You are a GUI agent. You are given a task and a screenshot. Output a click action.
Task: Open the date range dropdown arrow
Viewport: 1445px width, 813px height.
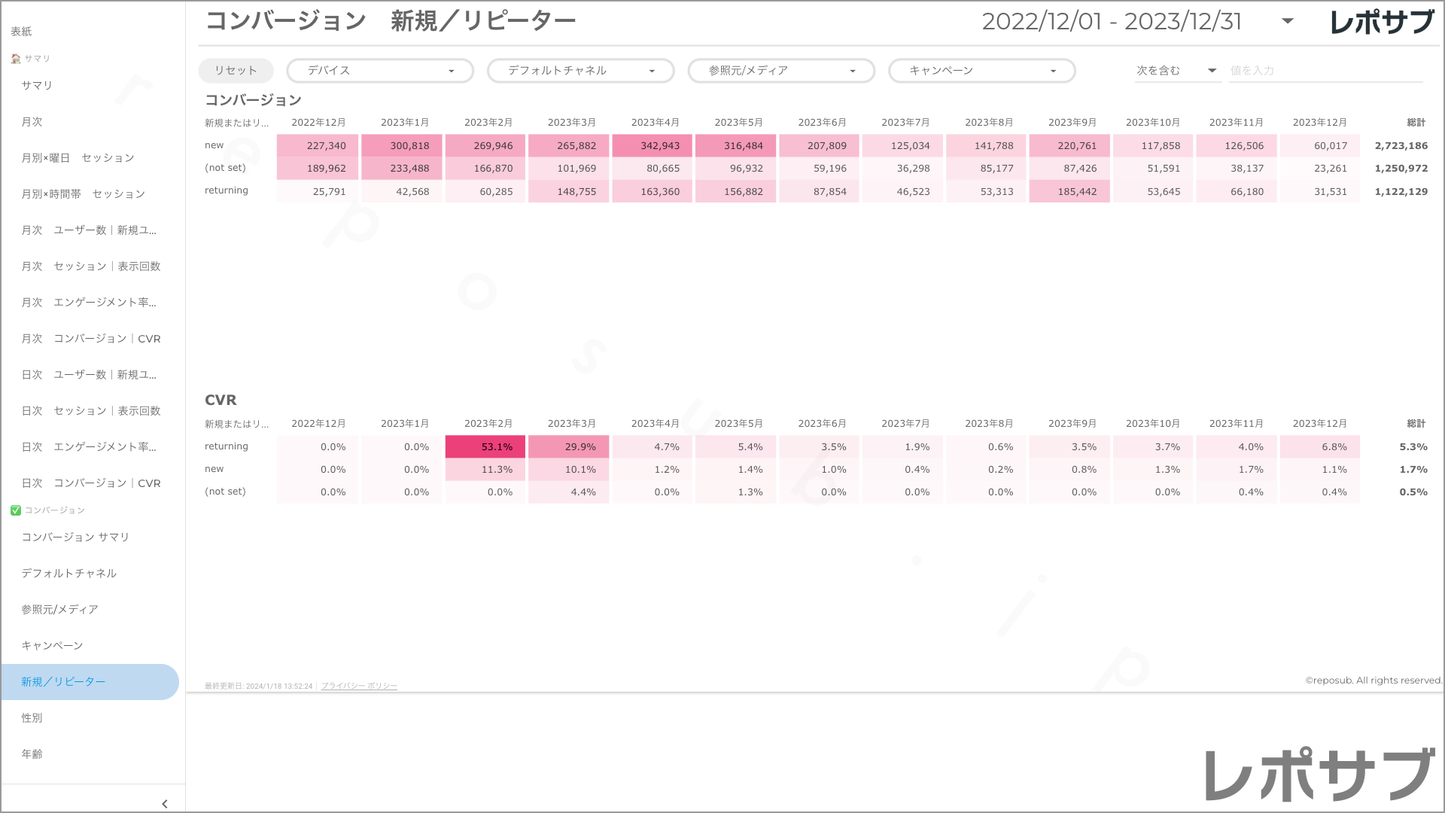pyautogui.click(x=1287, y=21)
